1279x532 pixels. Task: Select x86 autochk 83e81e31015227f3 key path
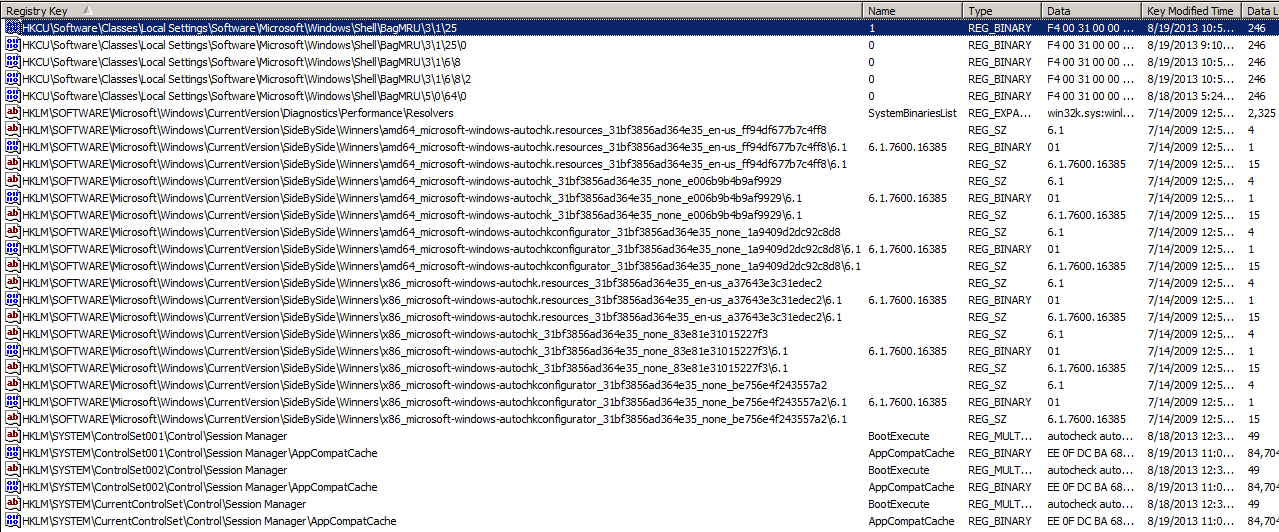(395, 334)
